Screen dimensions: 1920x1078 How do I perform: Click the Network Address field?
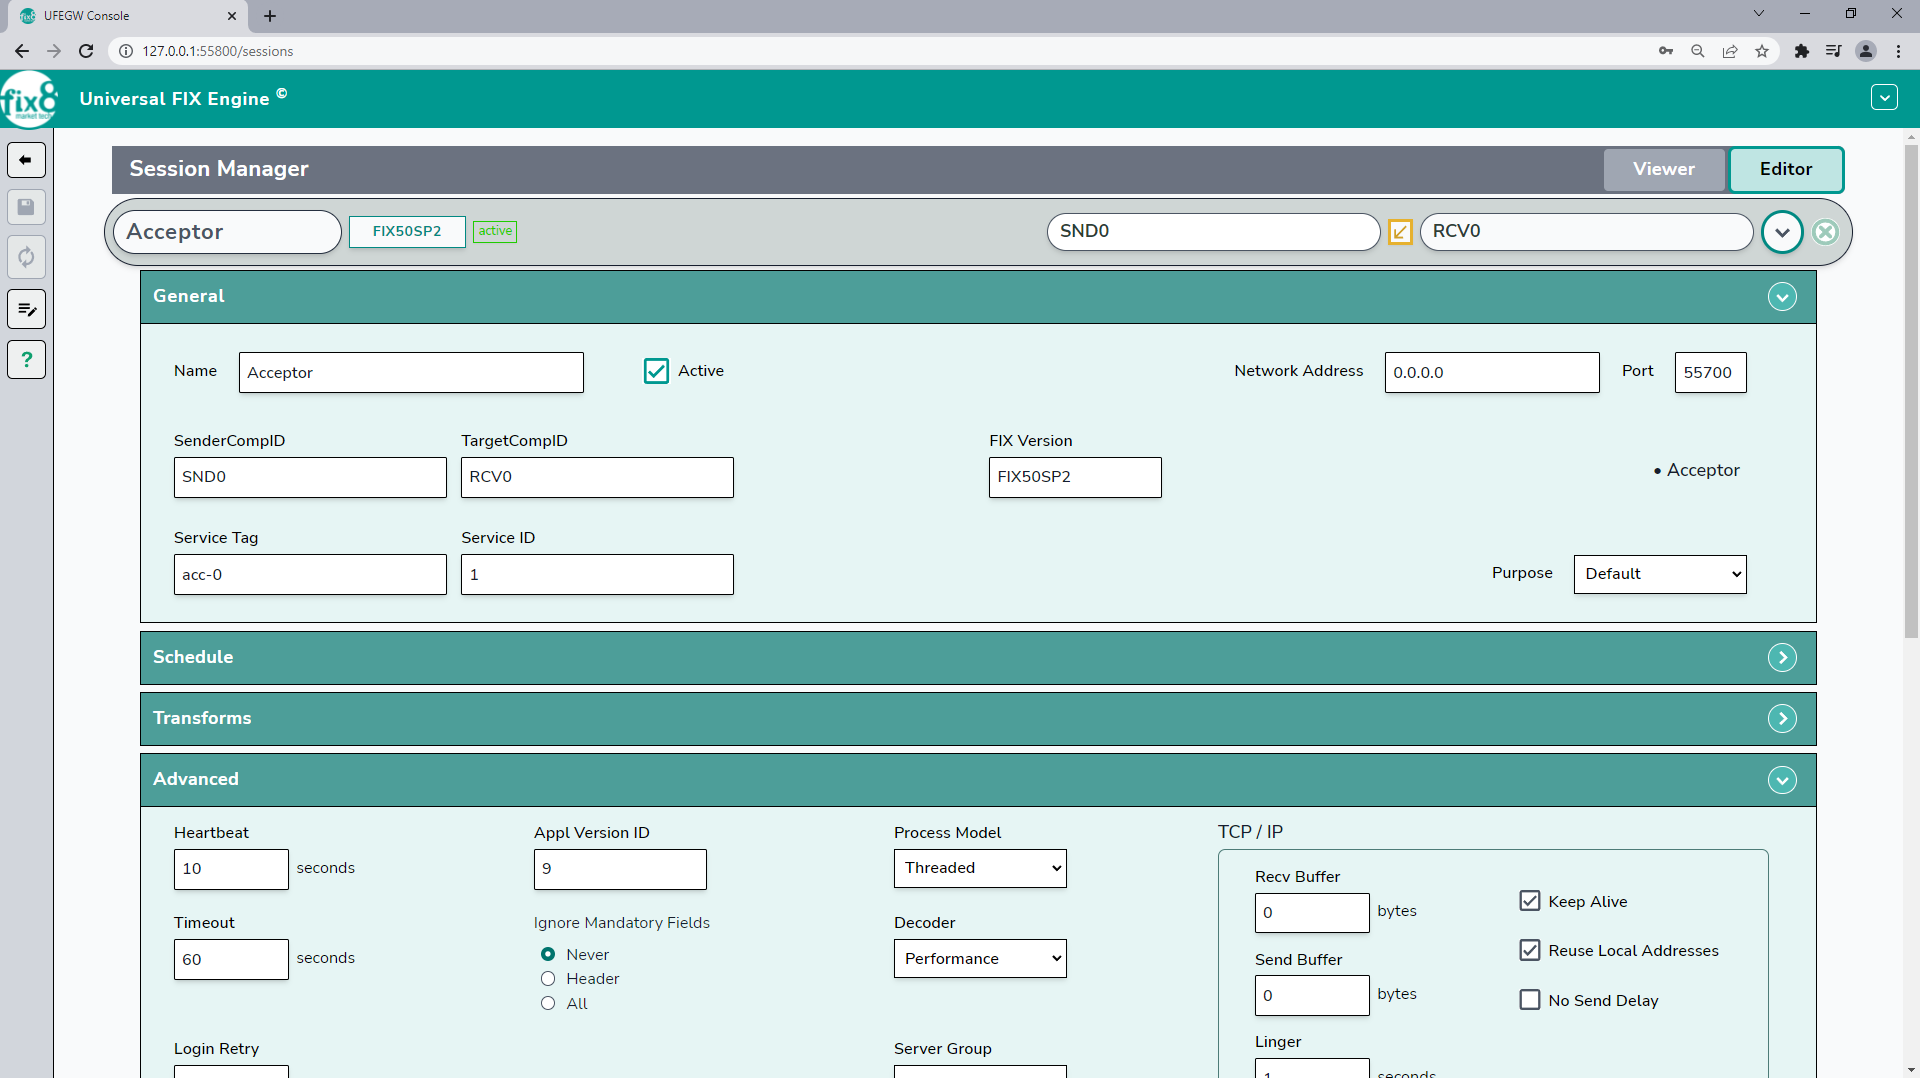pyautogui.click(x=1492, y=372)
